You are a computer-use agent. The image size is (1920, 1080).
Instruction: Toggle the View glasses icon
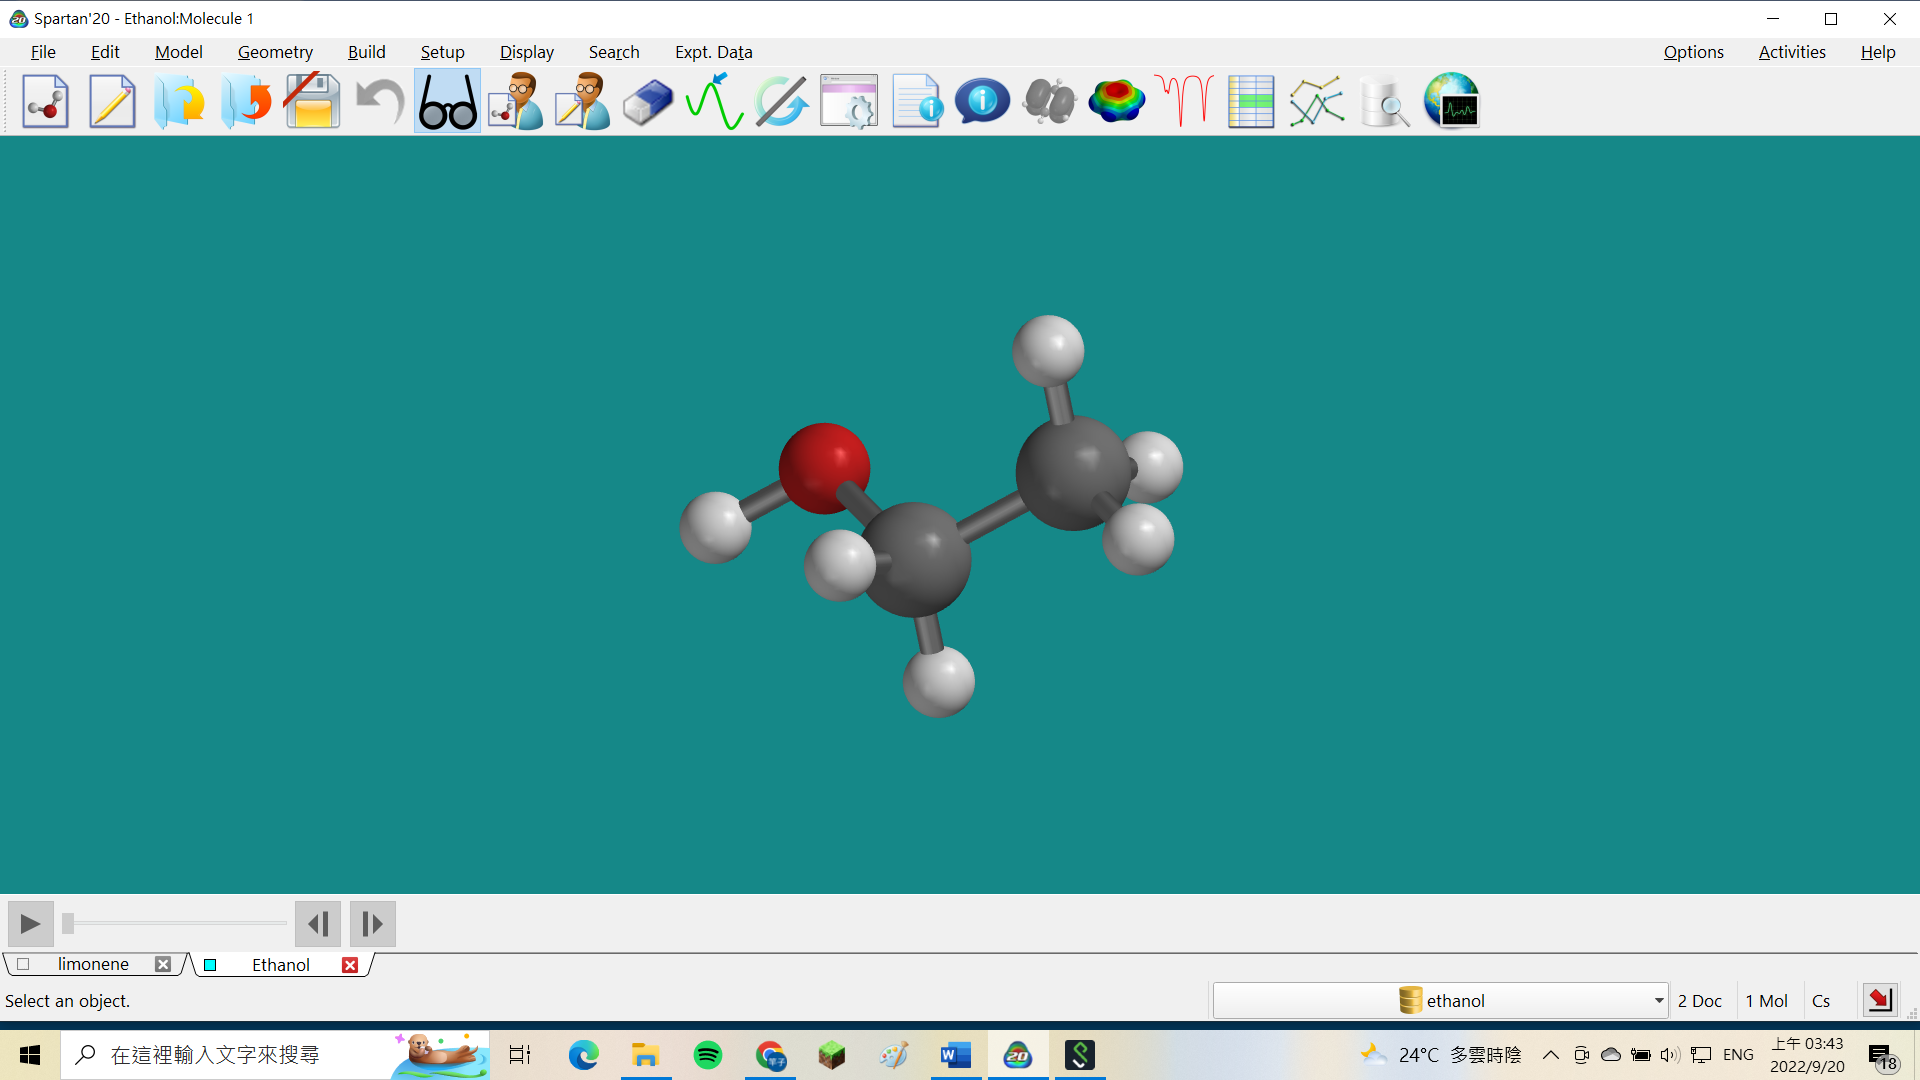pos(447,101)
